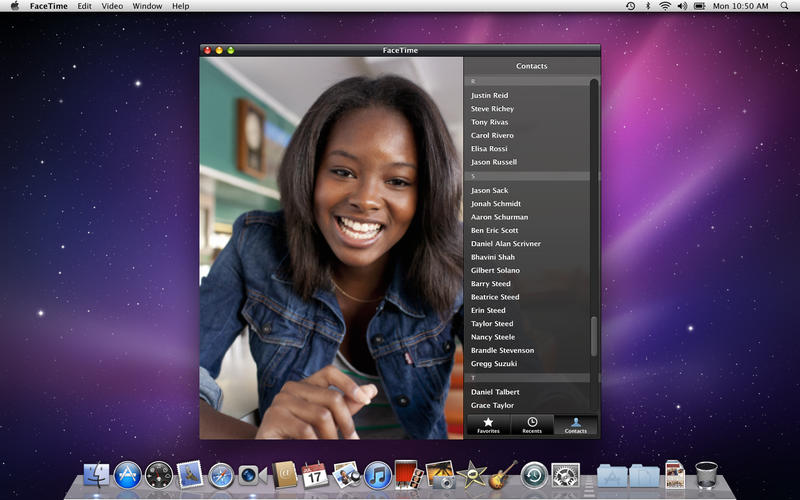This screenshot has height=500, width=800.
Task: Click the Wi-Fi status menu icon
Action: 665,6
